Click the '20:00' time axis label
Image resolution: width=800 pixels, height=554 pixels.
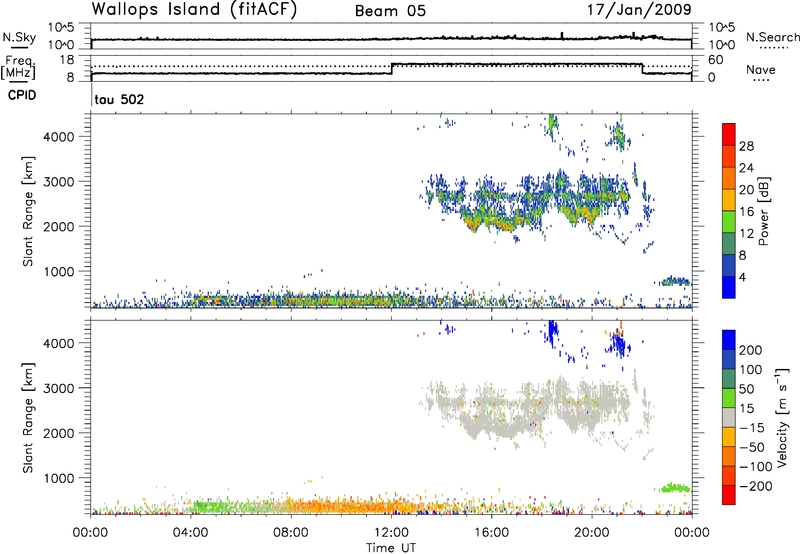[592, 533]
